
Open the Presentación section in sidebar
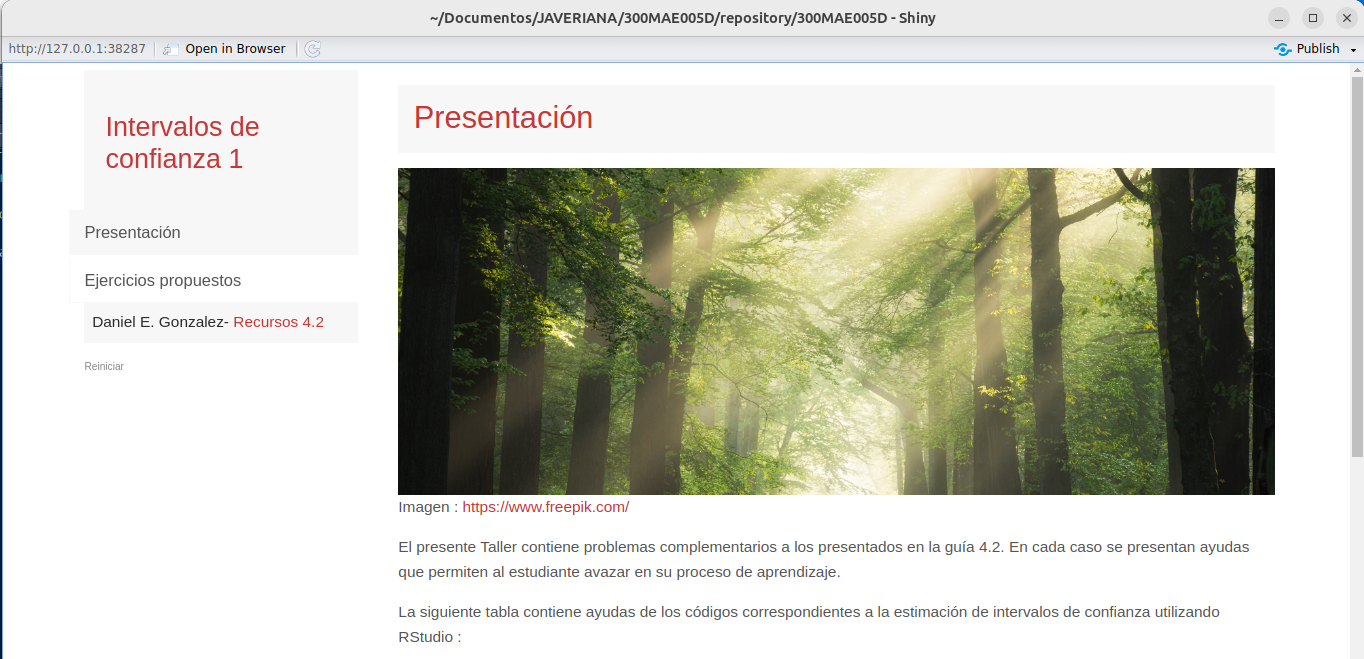(133, 232)
